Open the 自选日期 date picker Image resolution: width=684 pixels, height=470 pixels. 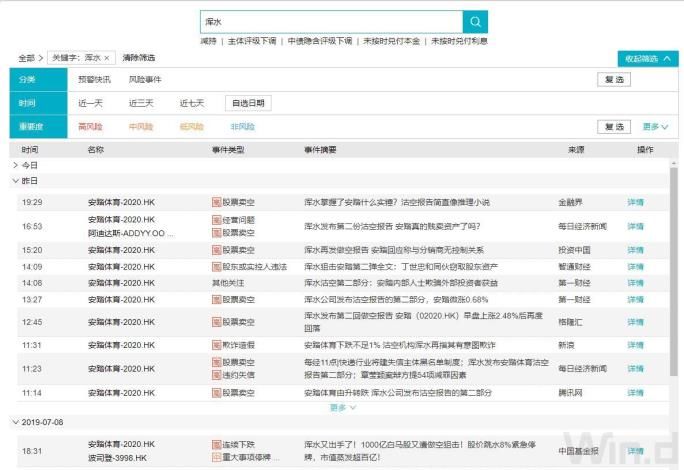point(248,103)
